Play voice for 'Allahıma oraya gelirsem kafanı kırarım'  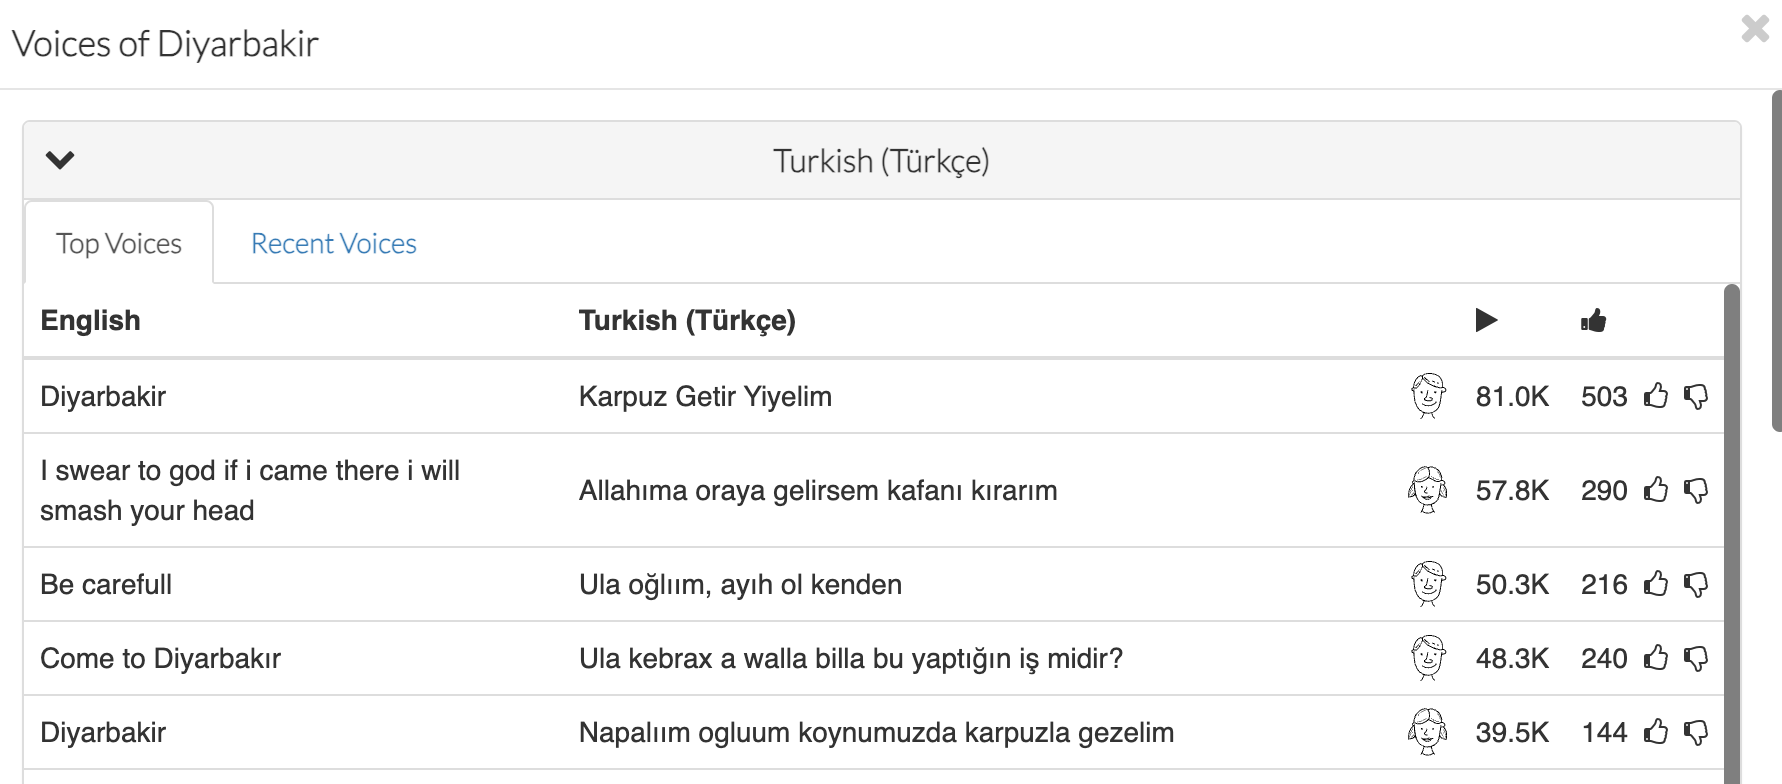1428,490
